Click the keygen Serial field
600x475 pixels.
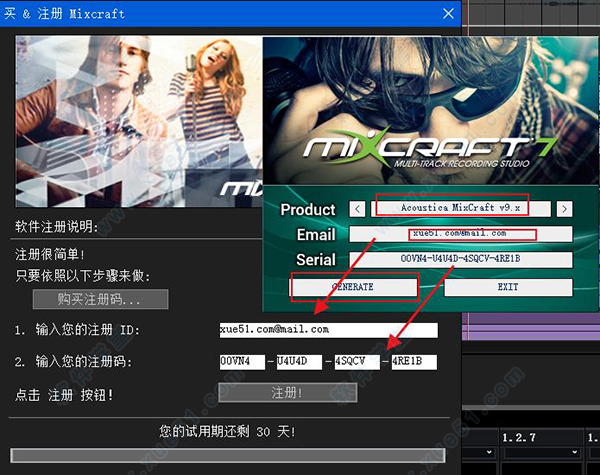coord(461,259)
